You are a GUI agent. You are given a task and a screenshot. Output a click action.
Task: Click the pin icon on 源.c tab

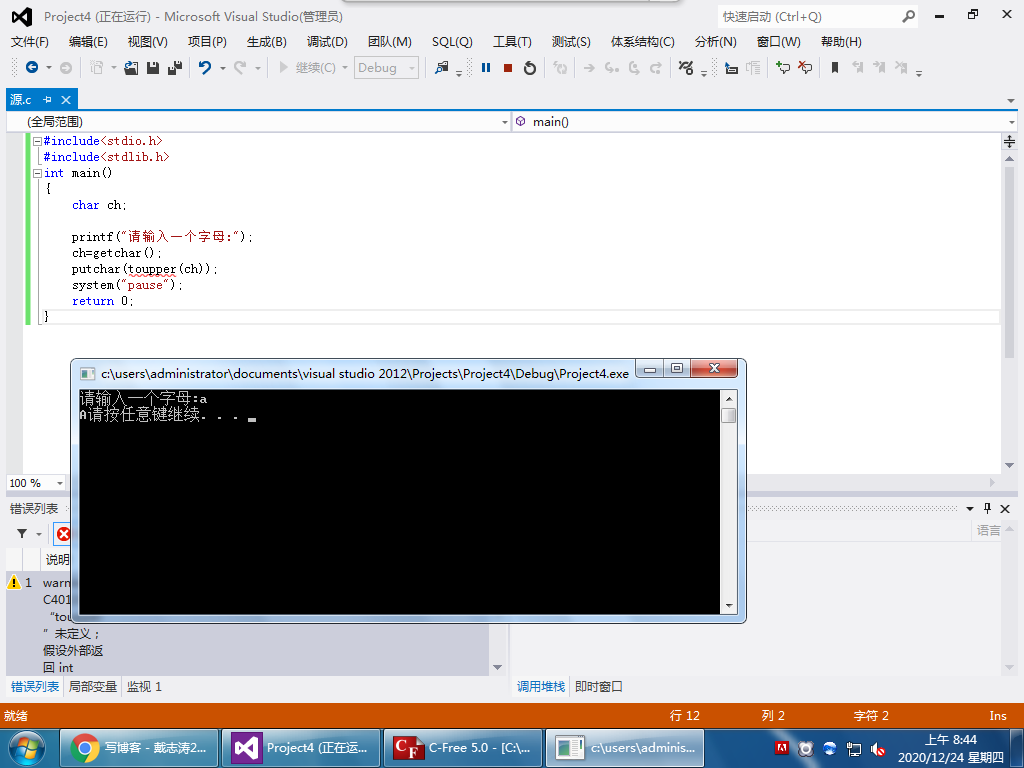(47, 100)
